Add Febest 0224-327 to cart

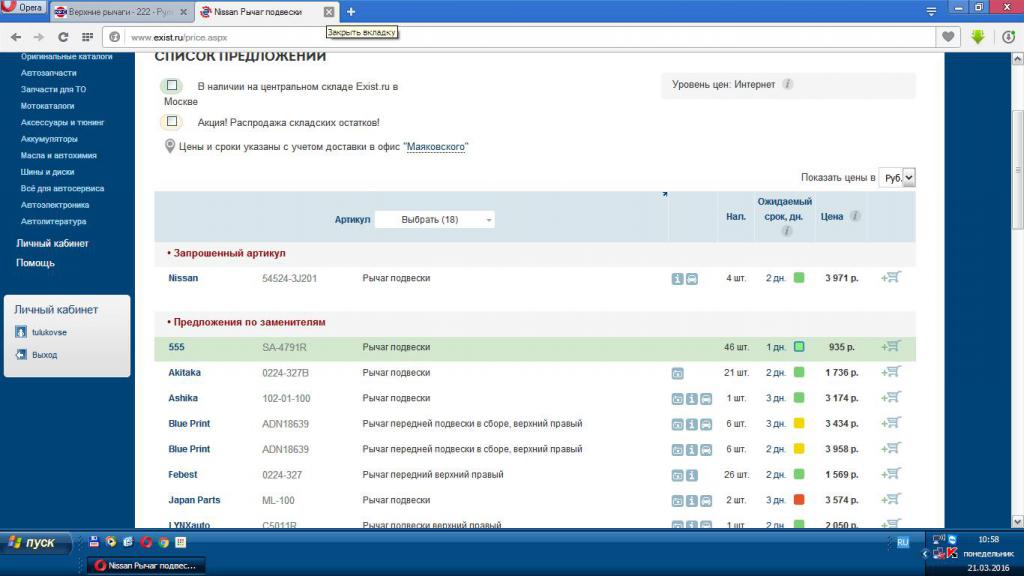(891, 474)
